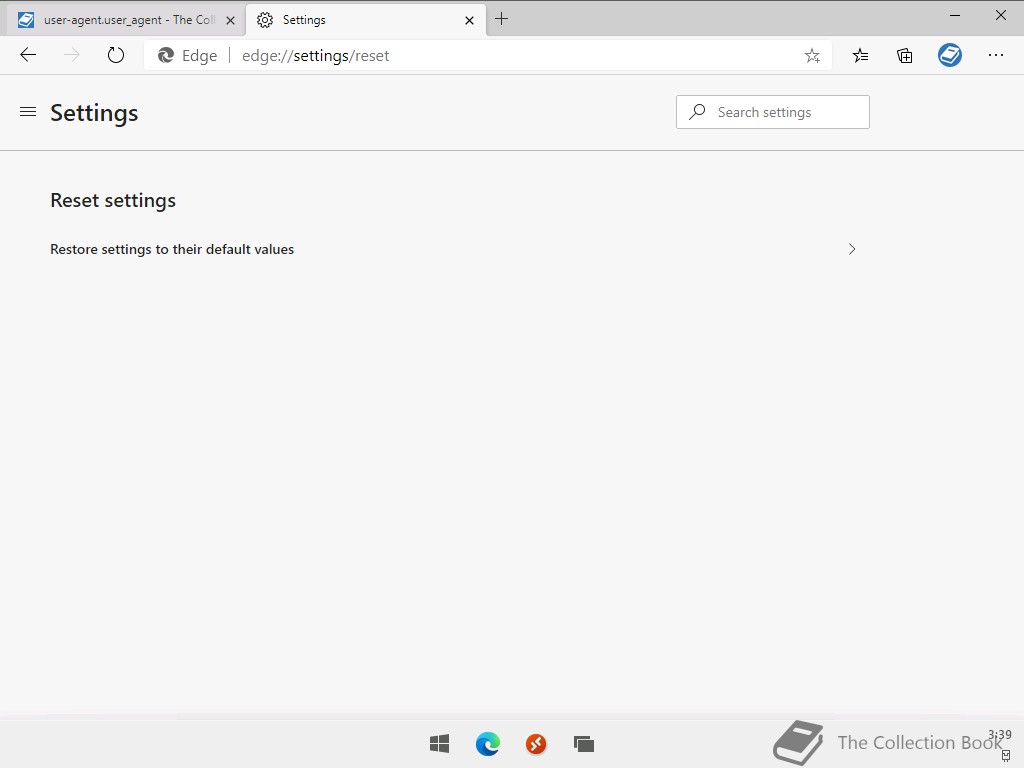Switch to the Settings tab
The height and width of the screenshot is (768, 1024).
[x=366, y=20]
